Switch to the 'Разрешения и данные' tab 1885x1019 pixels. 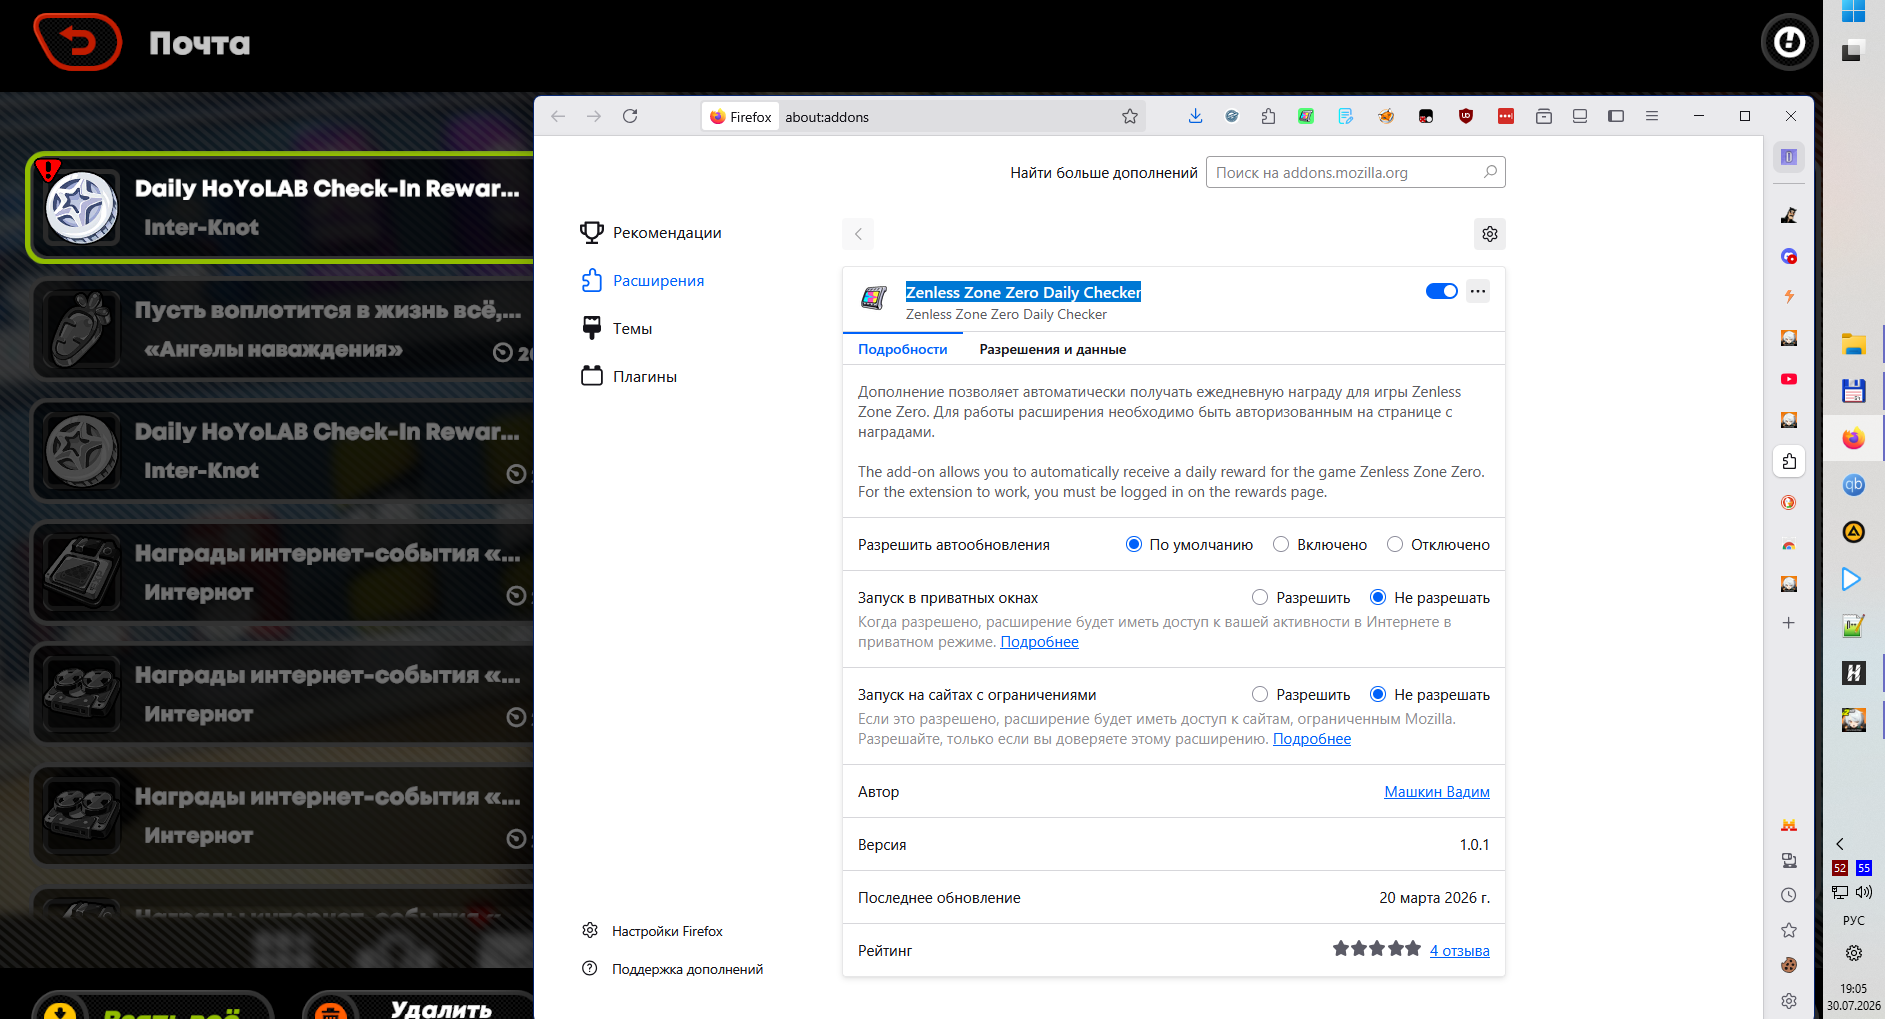[1053, 349]
